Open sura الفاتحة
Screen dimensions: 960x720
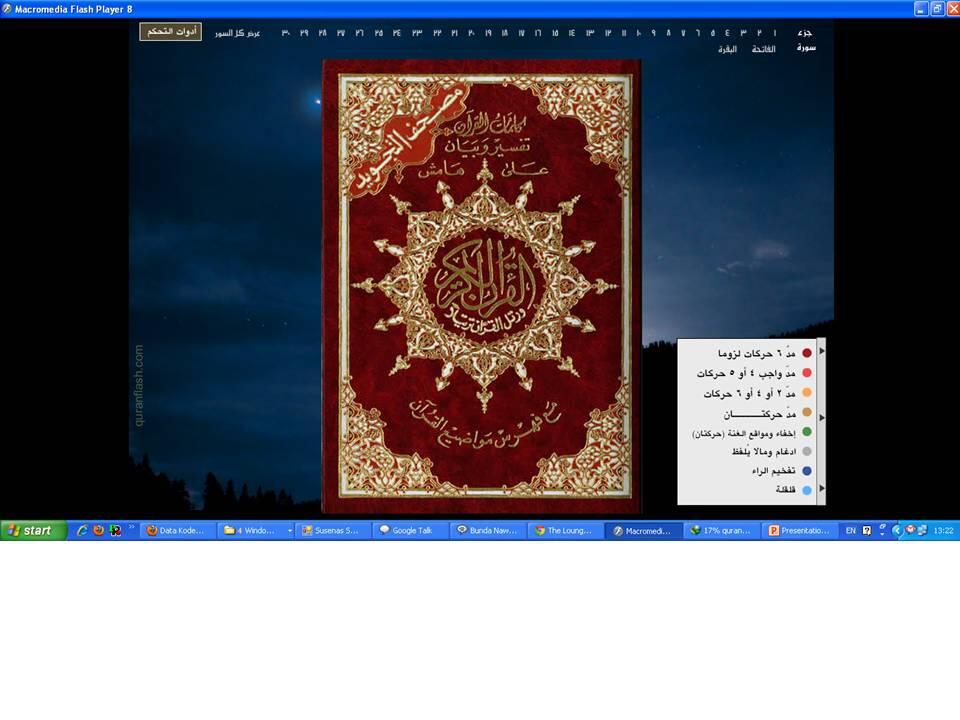(x=763, y=49)
